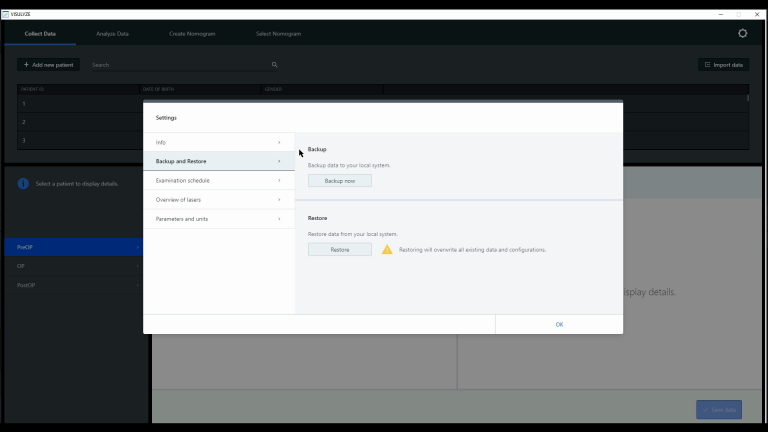Go to the Create Nomogram tab
This screenshot has width=768, height=432.
191,34
